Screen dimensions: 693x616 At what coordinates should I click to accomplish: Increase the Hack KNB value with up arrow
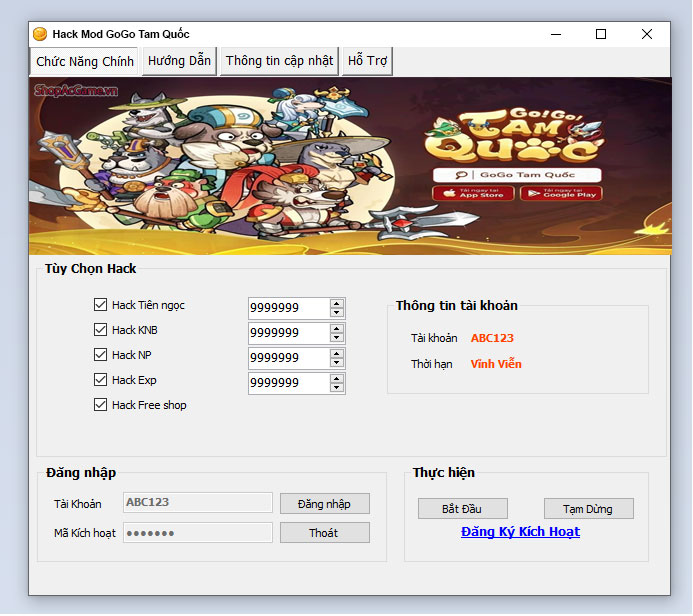[337, 329]
